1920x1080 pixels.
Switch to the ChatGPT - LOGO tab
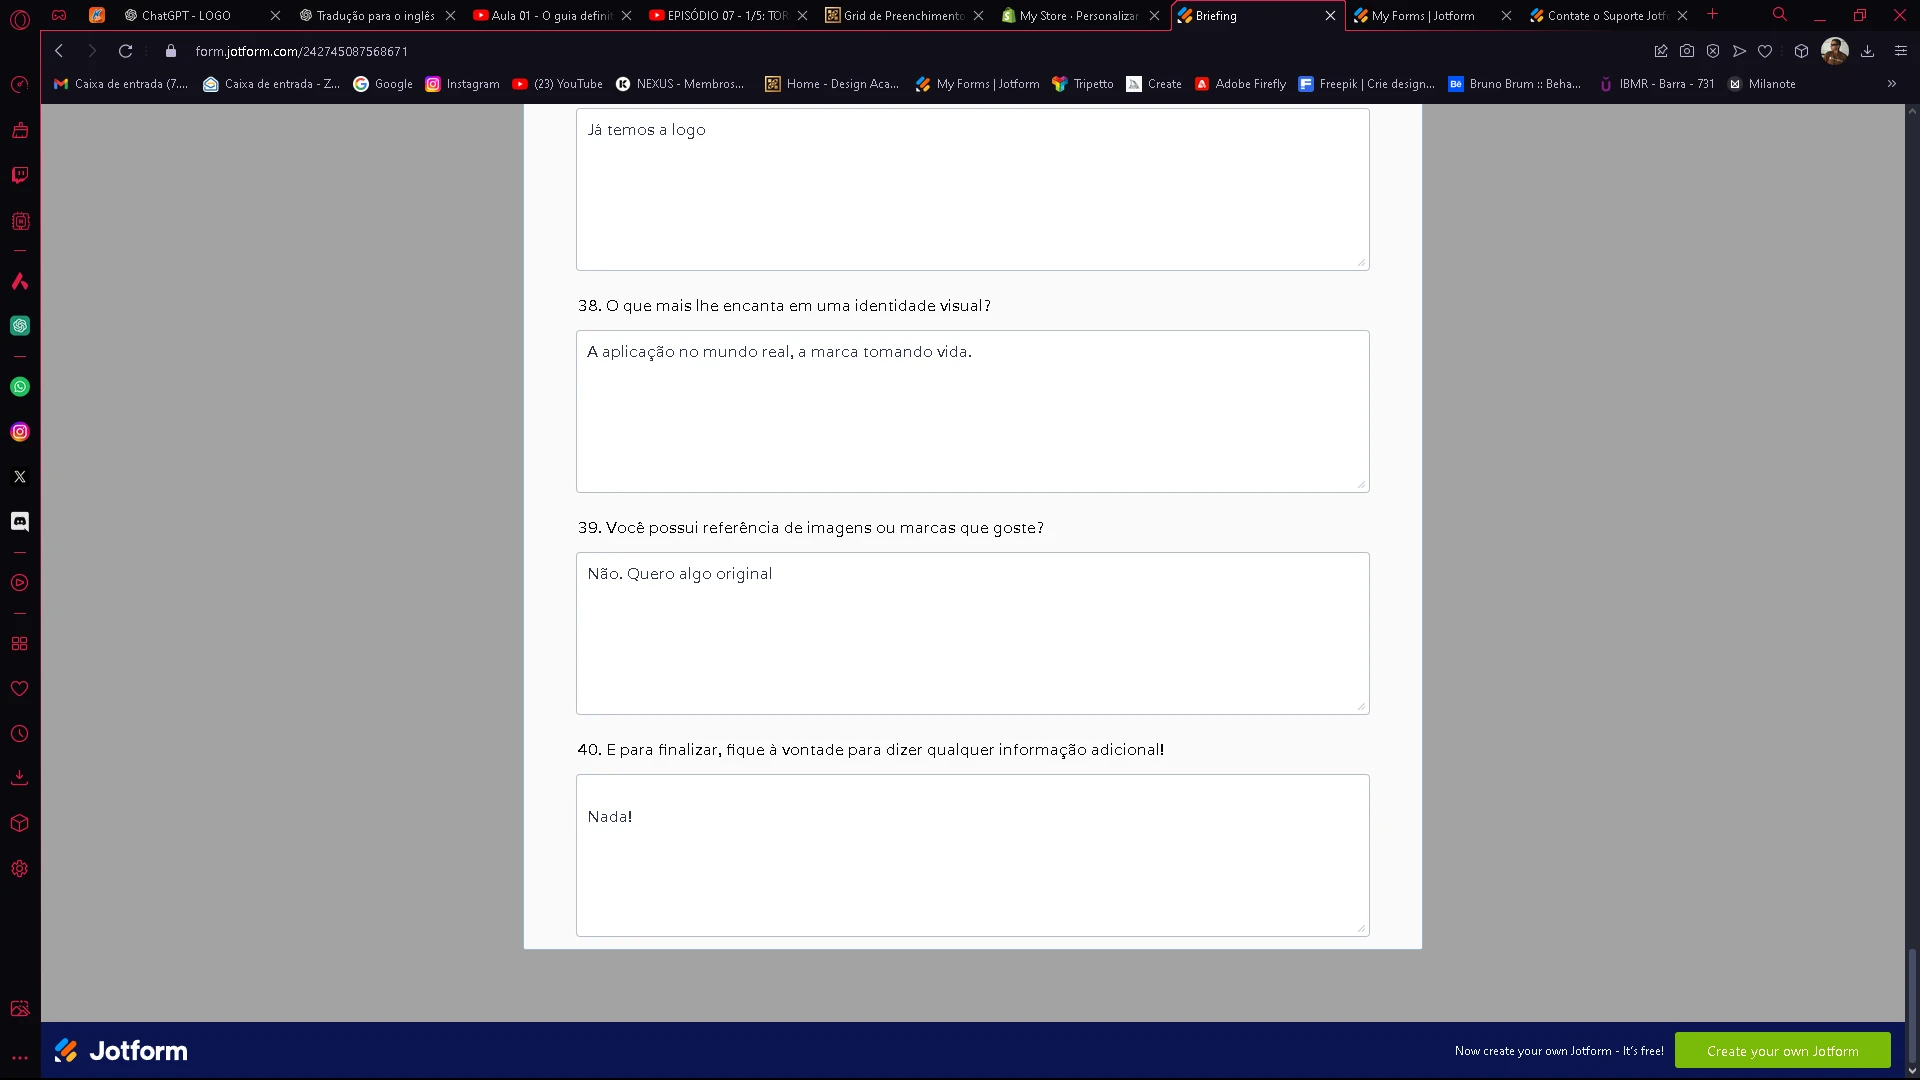185,16
